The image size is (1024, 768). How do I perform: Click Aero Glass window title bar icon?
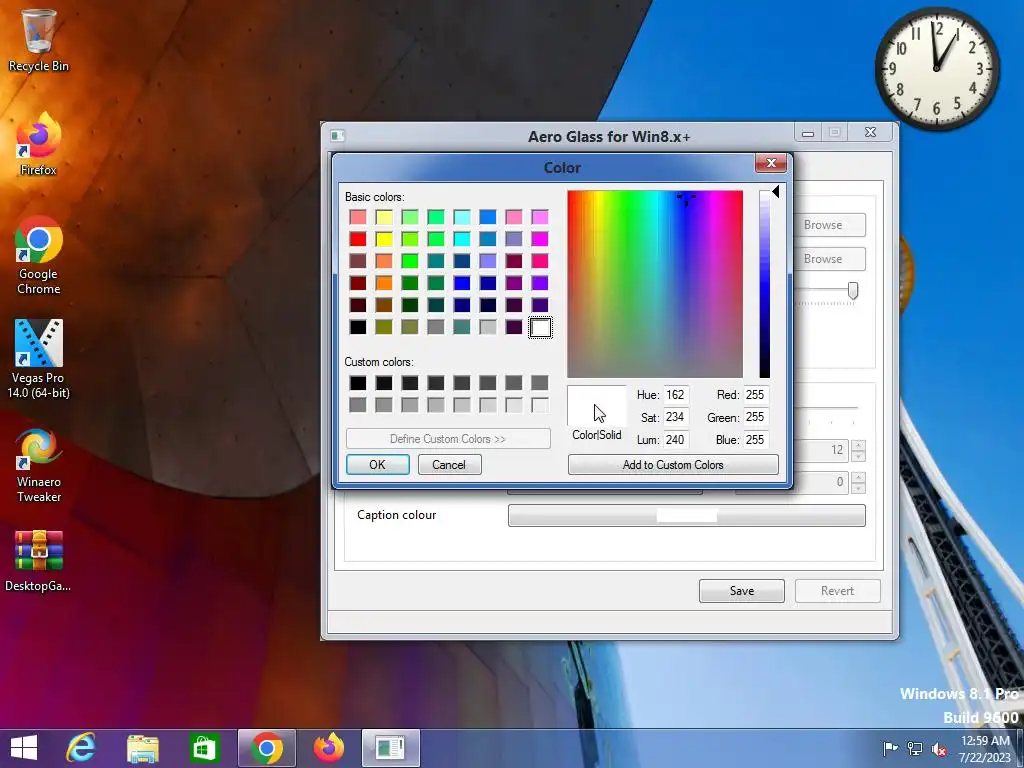click(337, 136)
